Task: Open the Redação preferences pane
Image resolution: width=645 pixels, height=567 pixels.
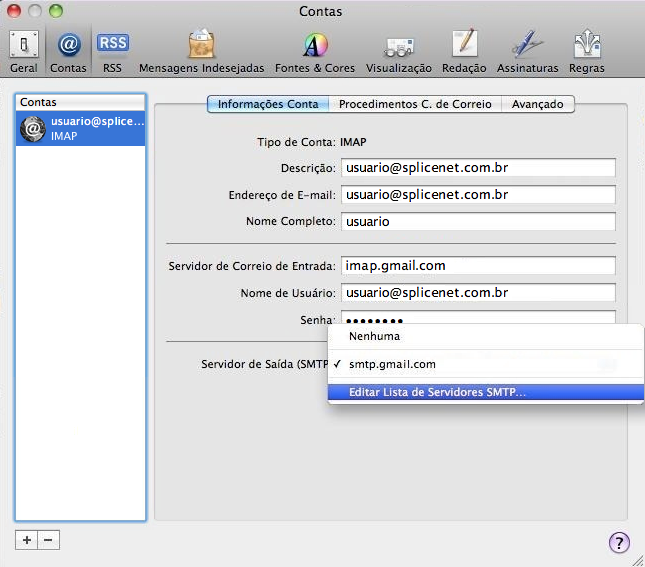Action: coord(464,50)
